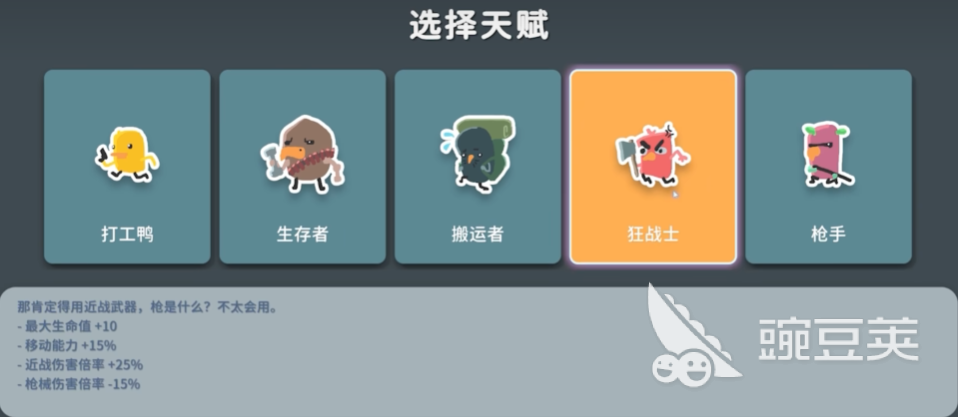Click the dark duck carrying green backpack
The height and width of the screenshot is (417, 958).
point(477,153)
